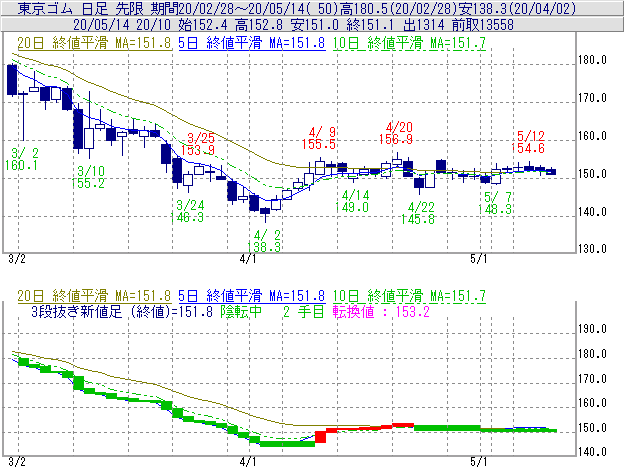Screen dimensions: 624x474
Task: Click the 転換値：153.2 text
Action: (381, 312)
